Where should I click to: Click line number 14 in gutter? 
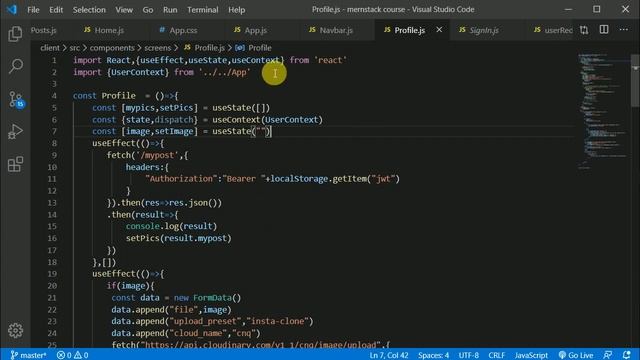[x=52, y=214]
